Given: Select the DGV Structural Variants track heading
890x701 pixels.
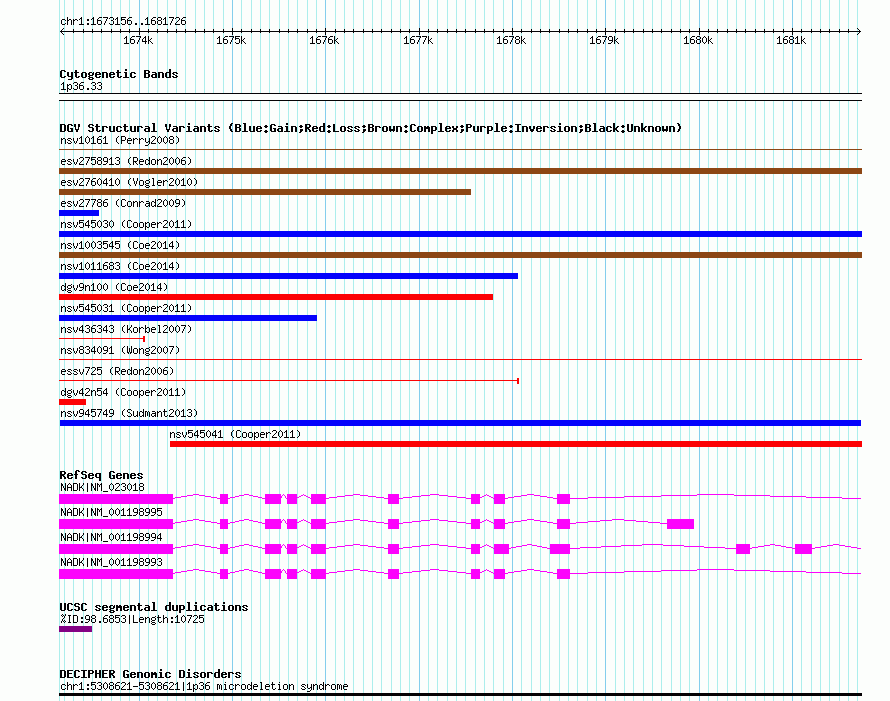Looking at the screenshot, I should (370, 128).
